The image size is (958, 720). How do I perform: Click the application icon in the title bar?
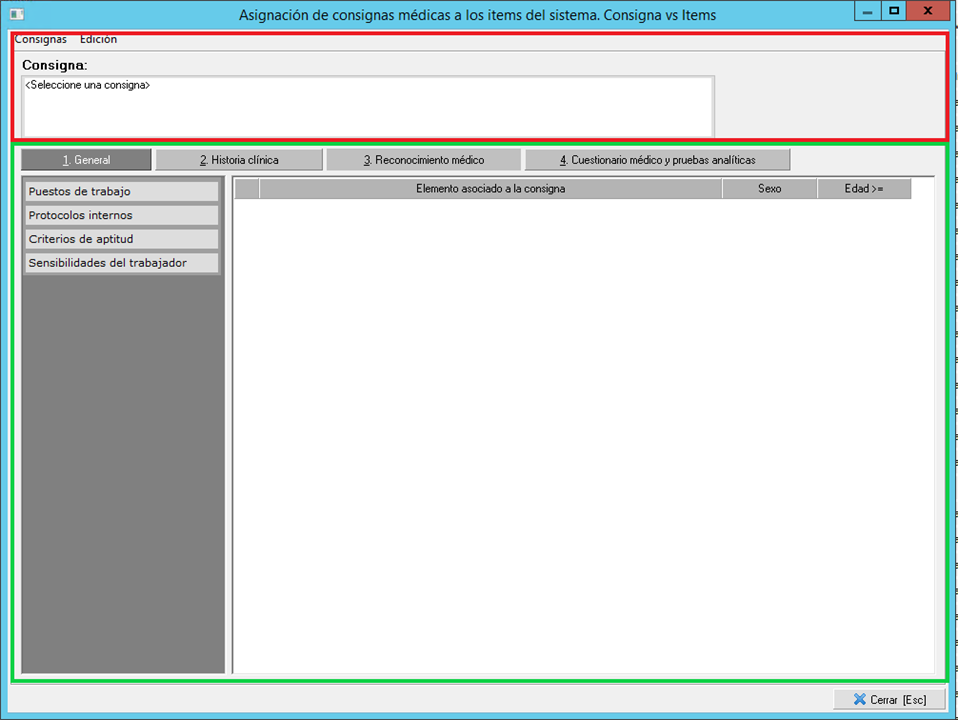[16, 13]
